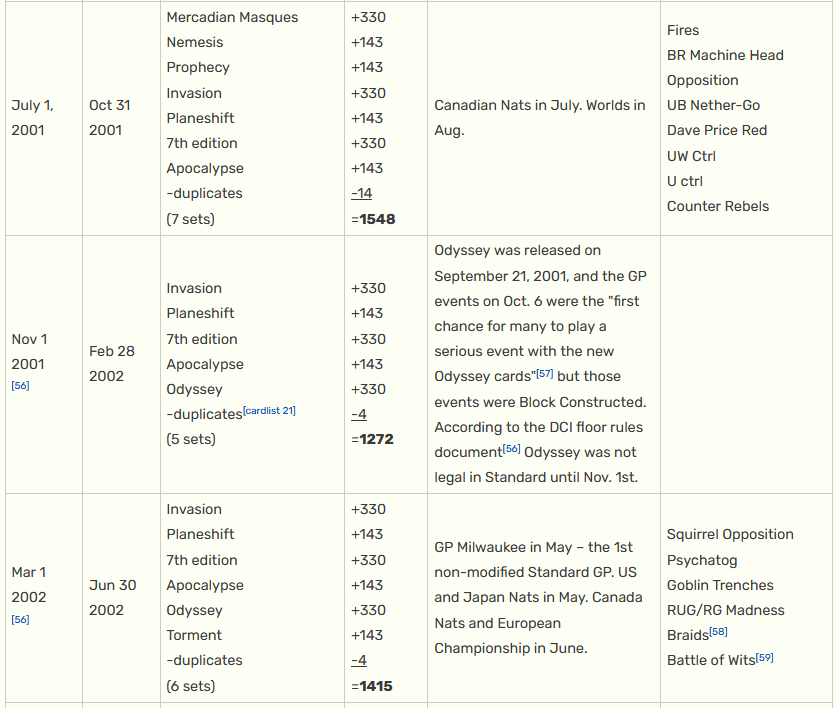This screenshot has width=837, height=708.
Task: Open footnote 59 next to Battle of Wits
Action: pos(764,657)
